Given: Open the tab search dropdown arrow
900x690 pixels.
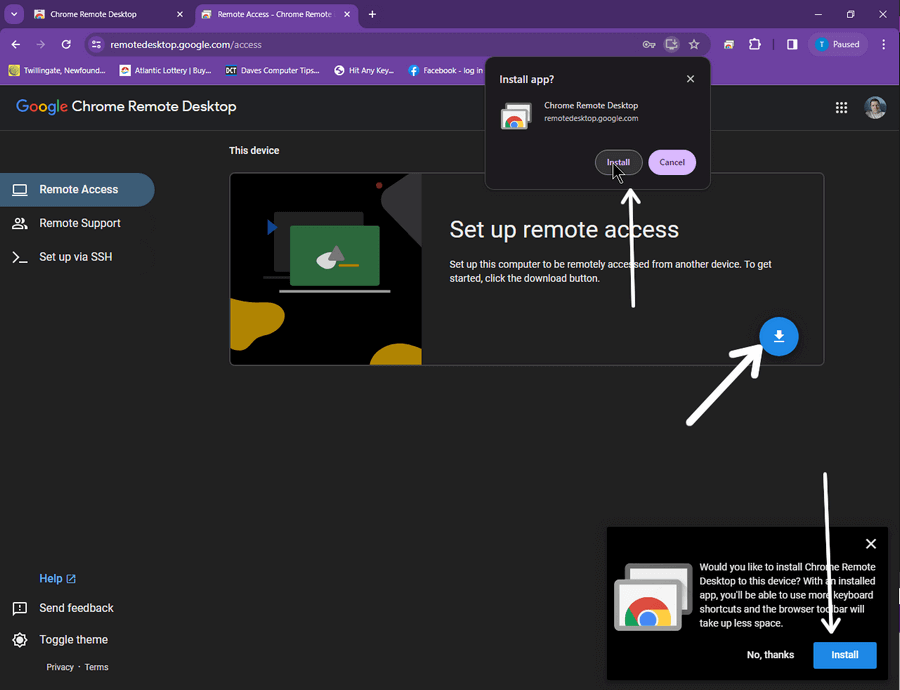Looking at the screenshot, I should (x=14, y=14).
